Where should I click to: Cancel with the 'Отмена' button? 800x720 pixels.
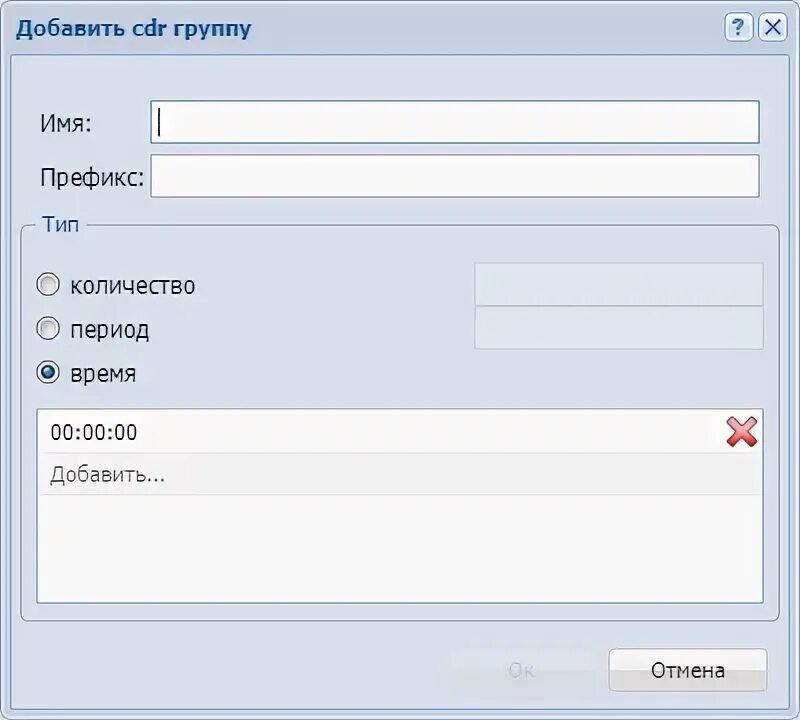pyautogui.click(x=687, y=670)
